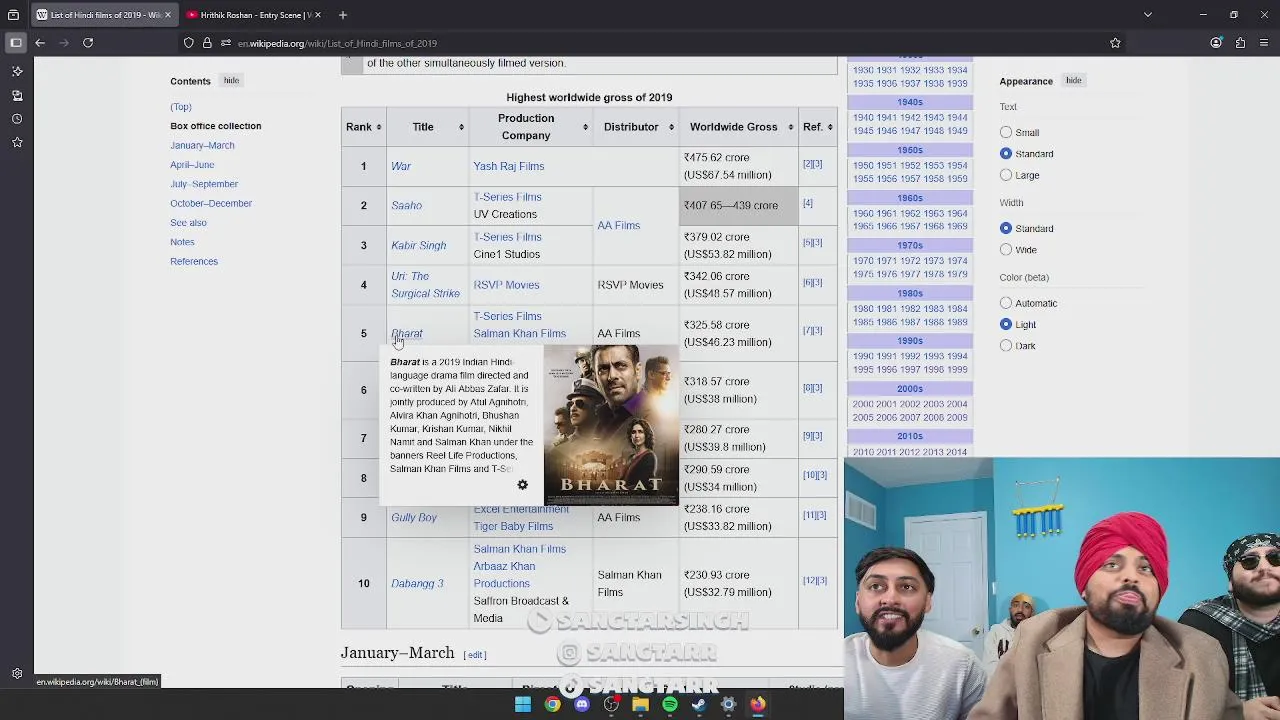1280x720 pixels.
Task: Open the Yash Raj Films link
Action: coord(509,166)
